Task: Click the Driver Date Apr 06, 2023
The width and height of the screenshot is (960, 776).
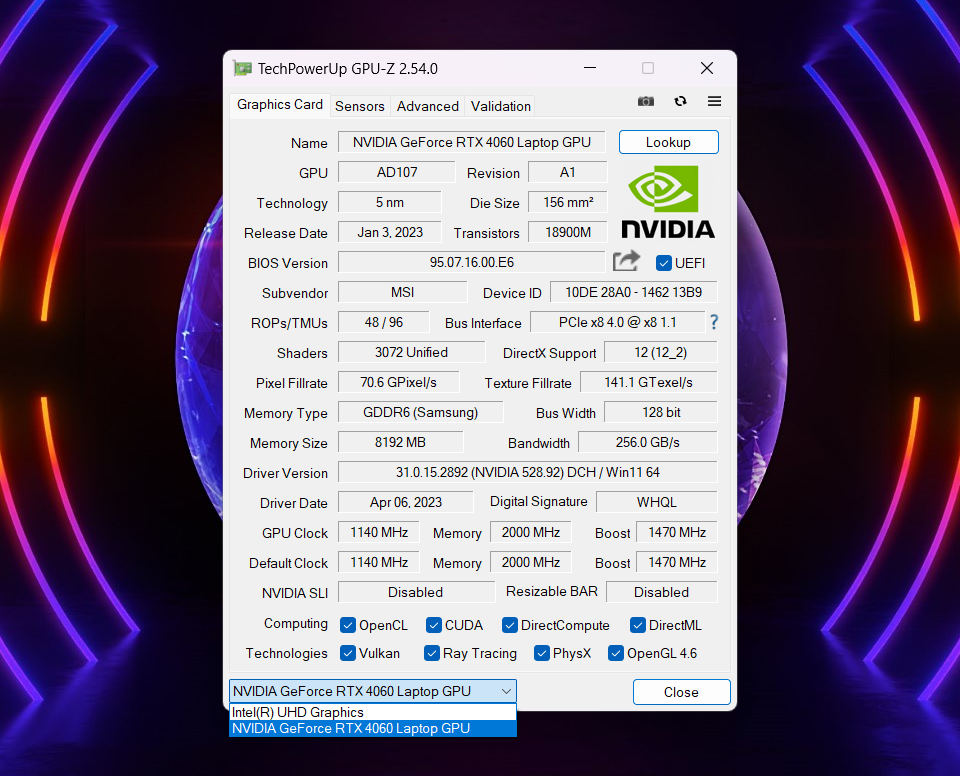Action: [405, 502]
